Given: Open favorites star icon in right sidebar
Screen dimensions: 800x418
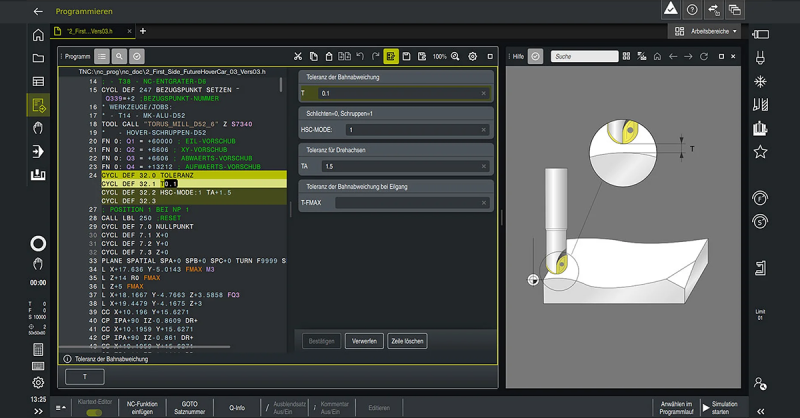Looking at the screenshot, I should coord(760,152).
